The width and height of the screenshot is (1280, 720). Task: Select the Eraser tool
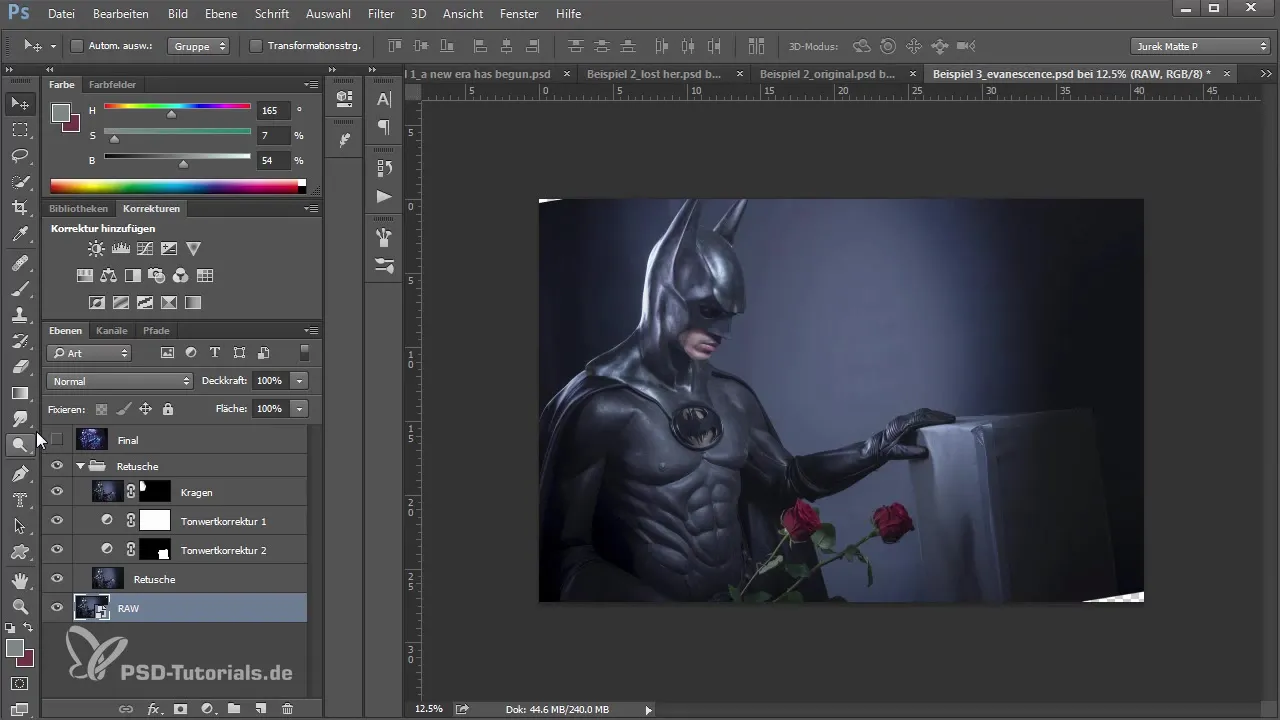(20, 367)
